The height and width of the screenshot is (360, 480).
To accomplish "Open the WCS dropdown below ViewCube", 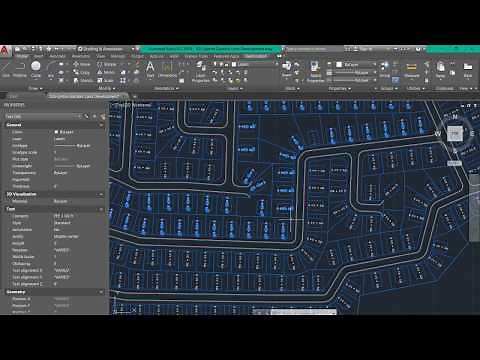I will tap(454, 163).
